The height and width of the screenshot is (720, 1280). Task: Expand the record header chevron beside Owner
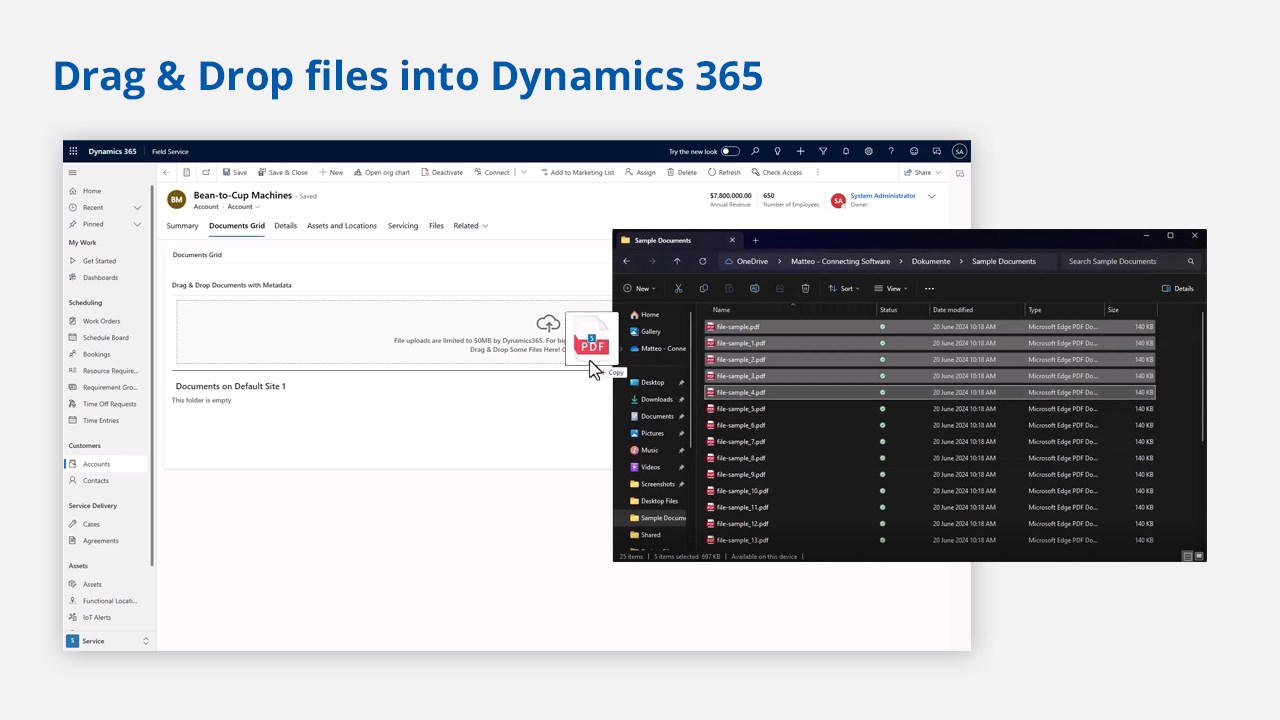coord(932,196)
